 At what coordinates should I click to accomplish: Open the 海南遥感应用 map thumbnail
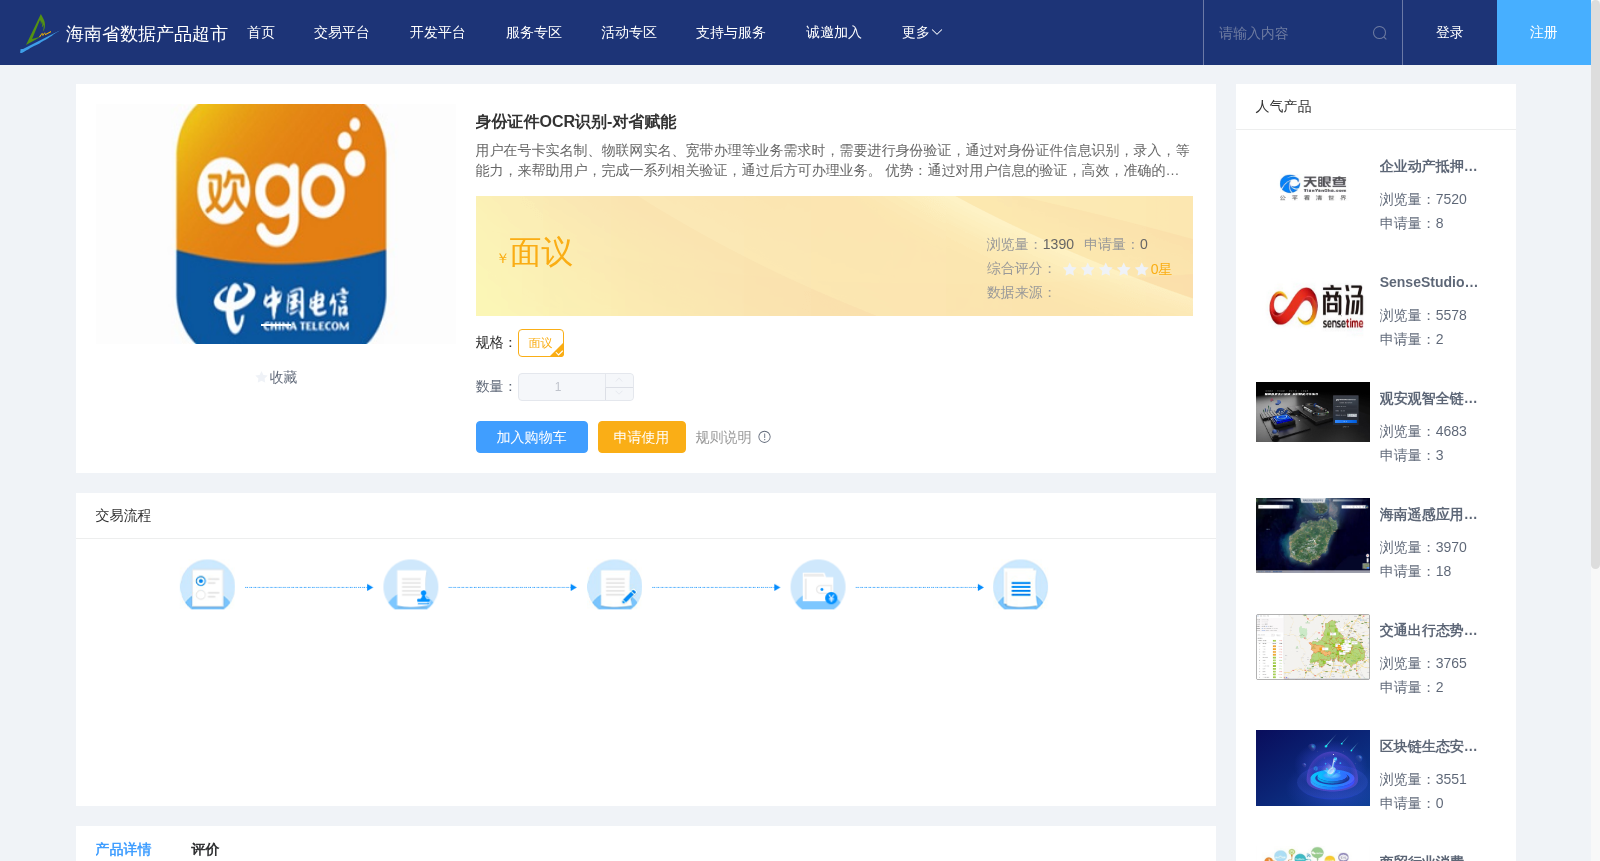[1313, 535]
